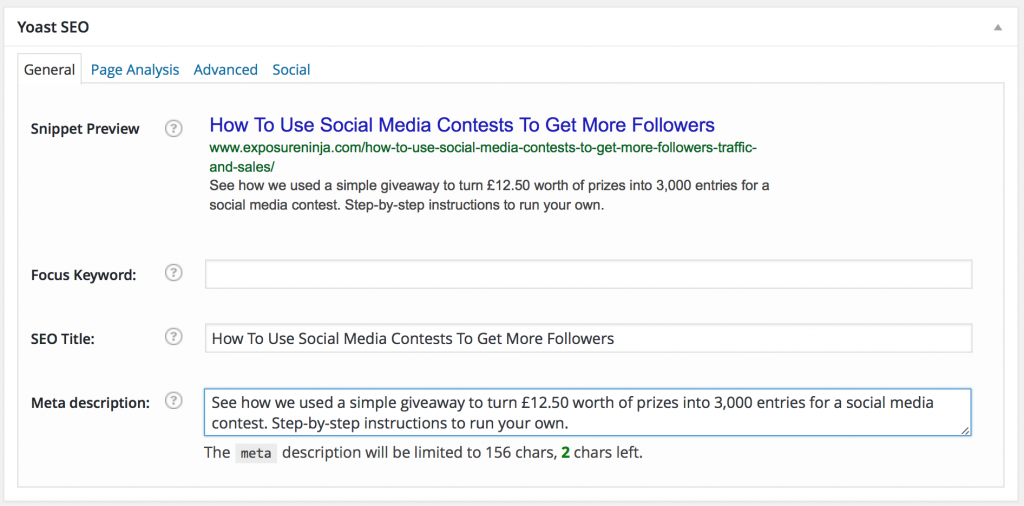
Task: Show help for SEO Title
Action: (174, 337)
